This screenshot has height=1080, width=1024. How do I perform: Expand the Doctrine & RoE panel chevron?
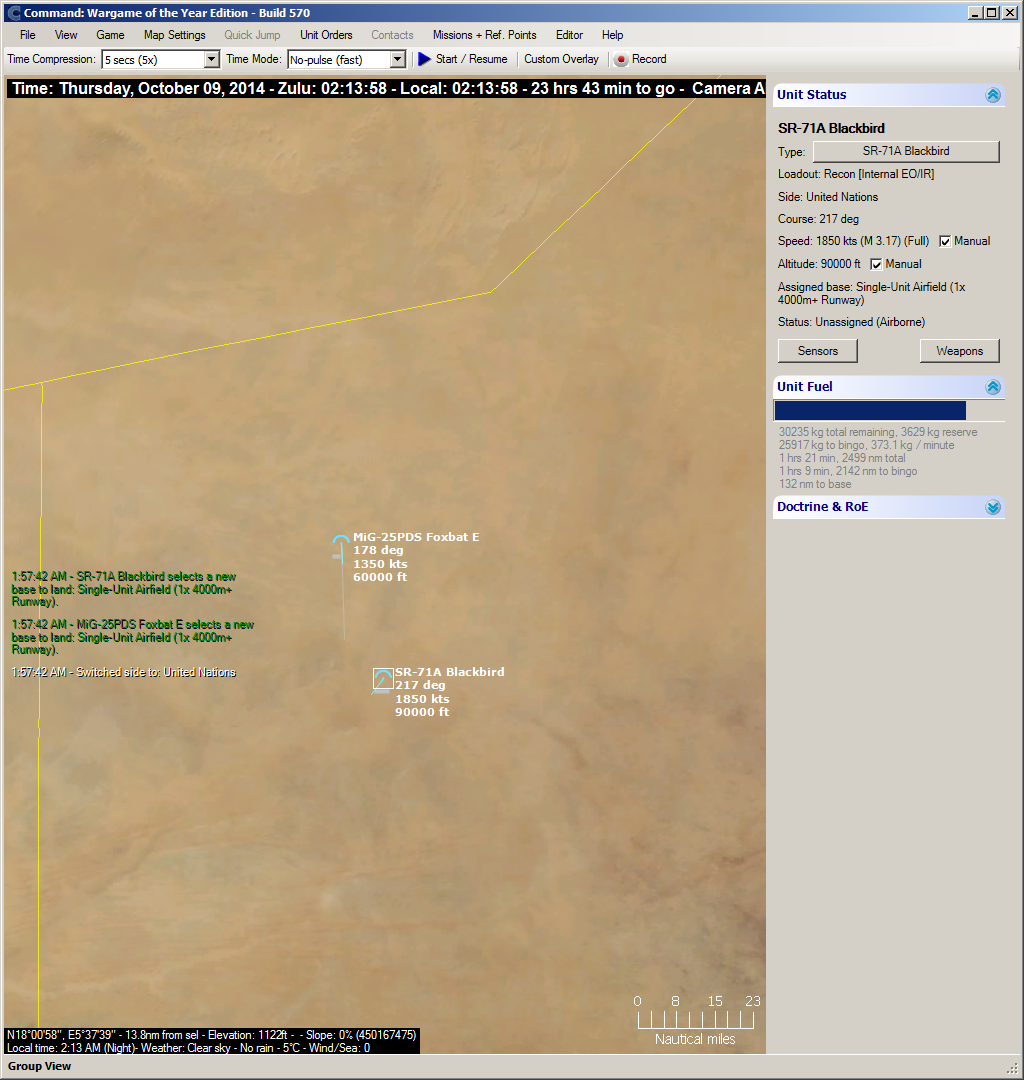[993, 508]
